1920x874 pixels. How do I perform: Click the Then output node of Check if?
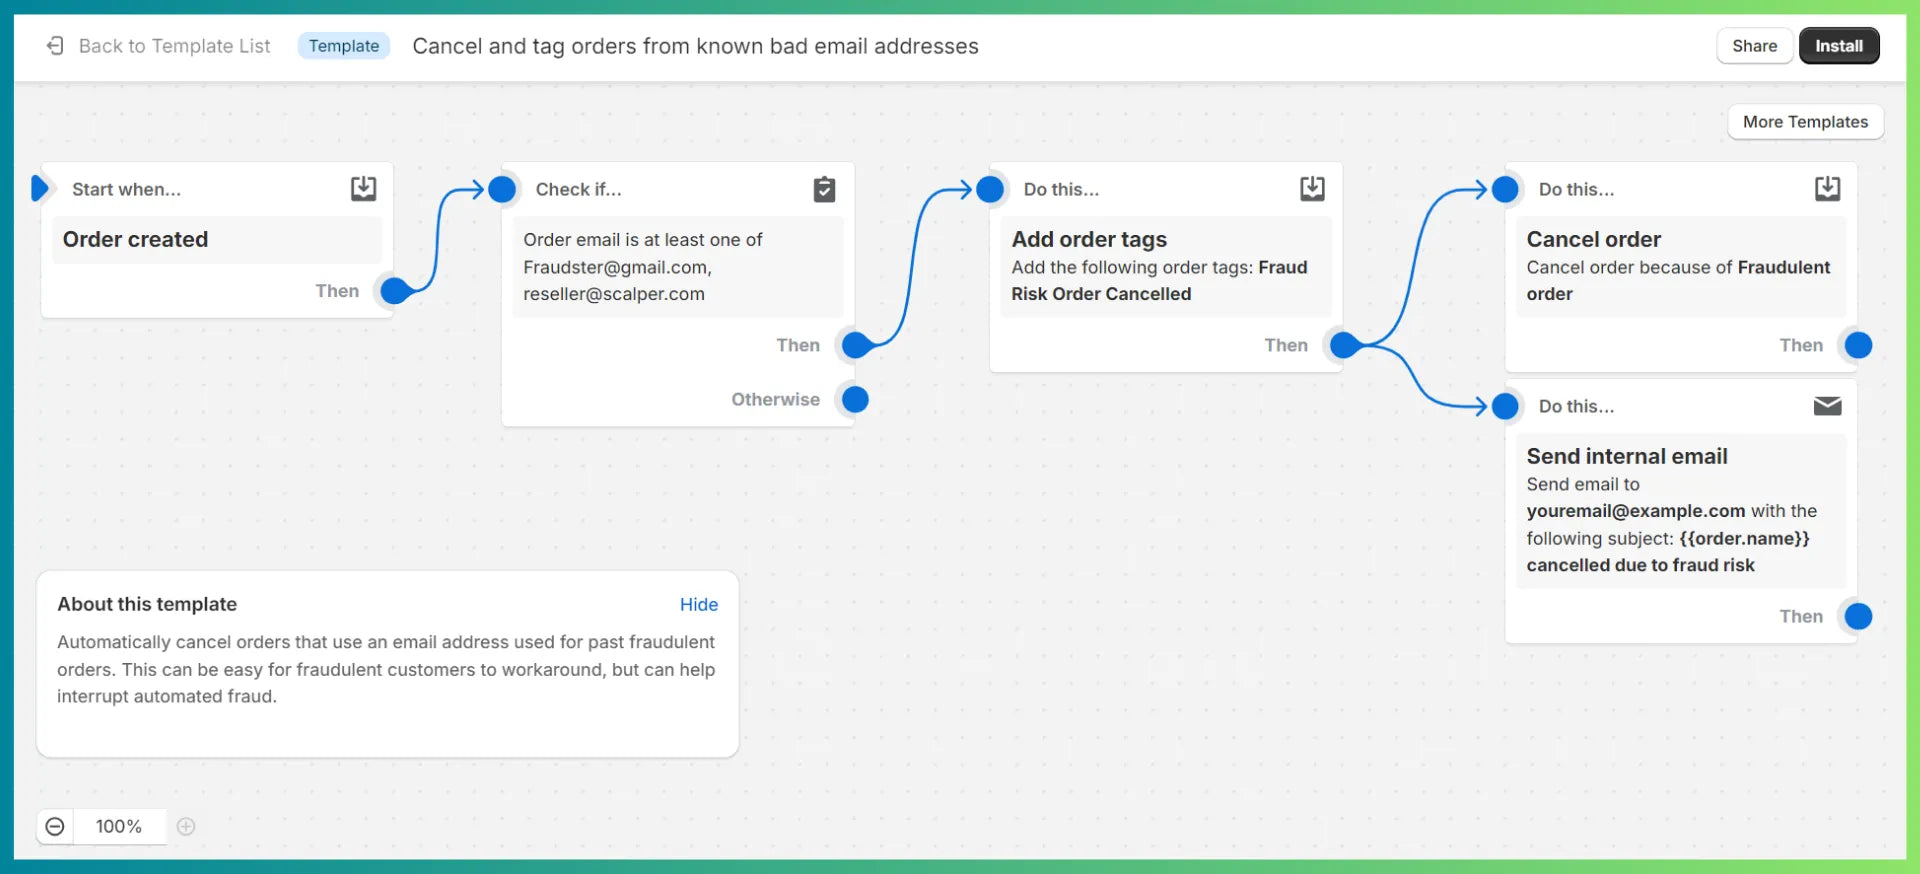click(x=855, y=345)
